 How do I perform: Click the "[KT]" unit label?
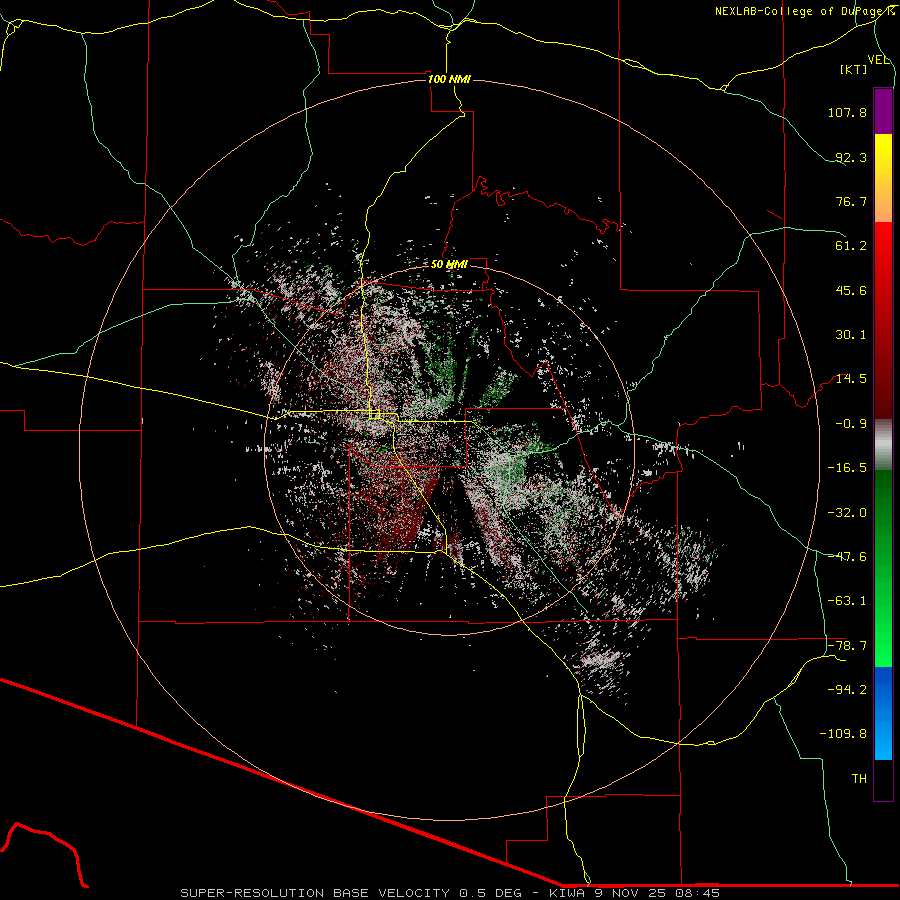click(x=854, y=69)
